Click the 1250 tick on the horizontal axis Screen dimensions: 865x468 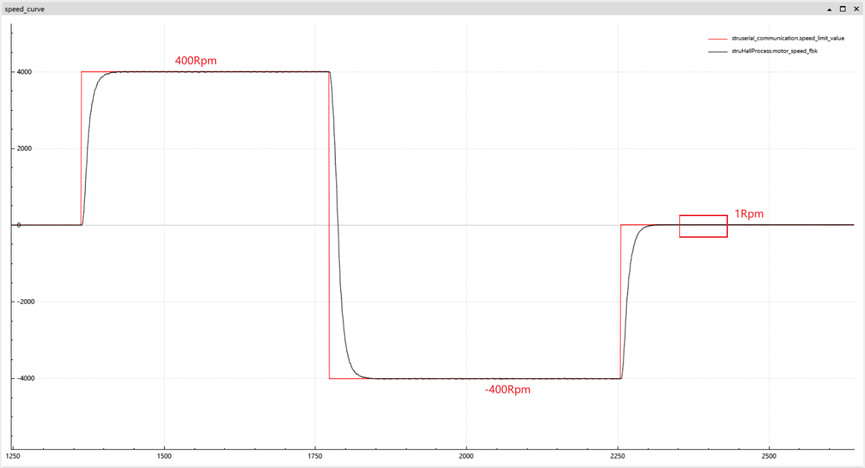click(13, 456)
